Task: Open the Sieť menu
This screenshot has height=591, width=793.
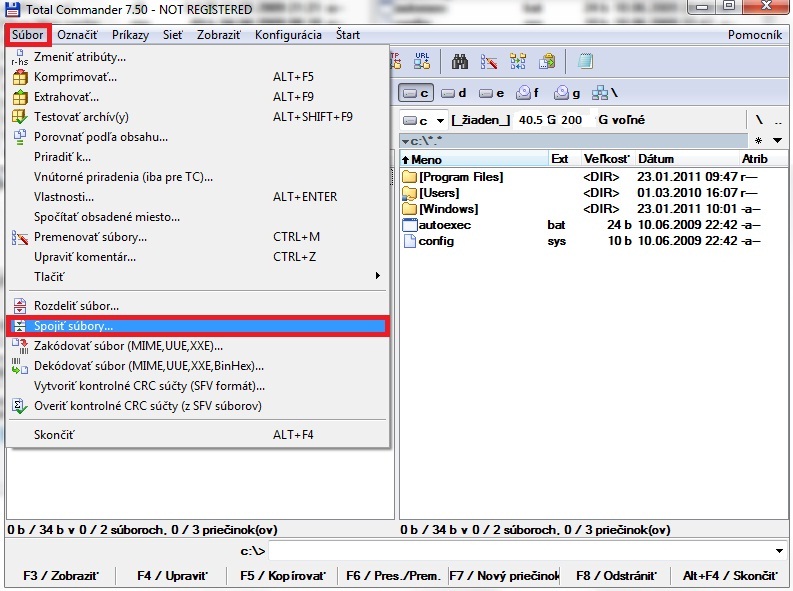Action: tap(172, 35)
